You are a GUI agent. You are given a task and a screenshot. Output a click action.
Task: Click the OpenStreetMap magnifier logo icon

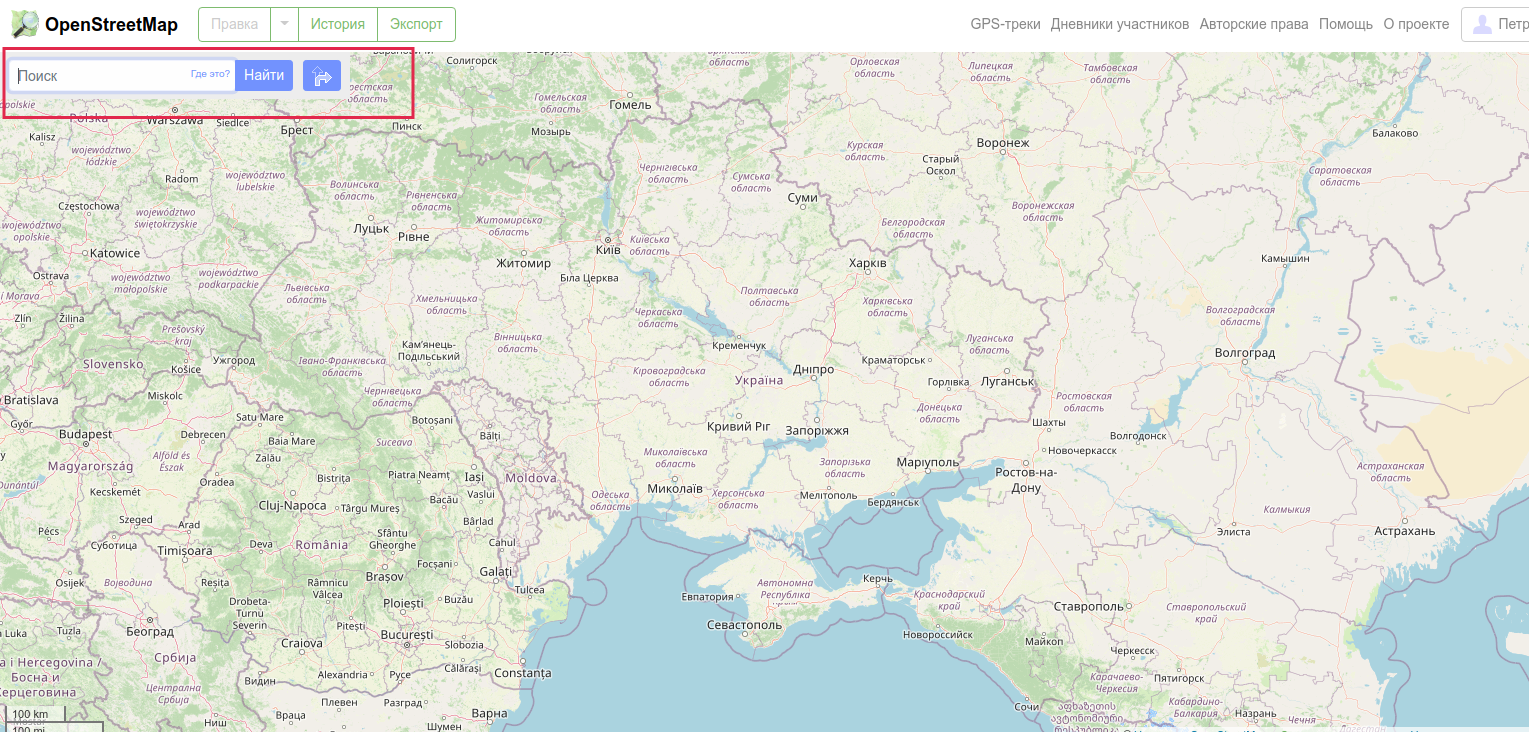(x=24, y=24)
